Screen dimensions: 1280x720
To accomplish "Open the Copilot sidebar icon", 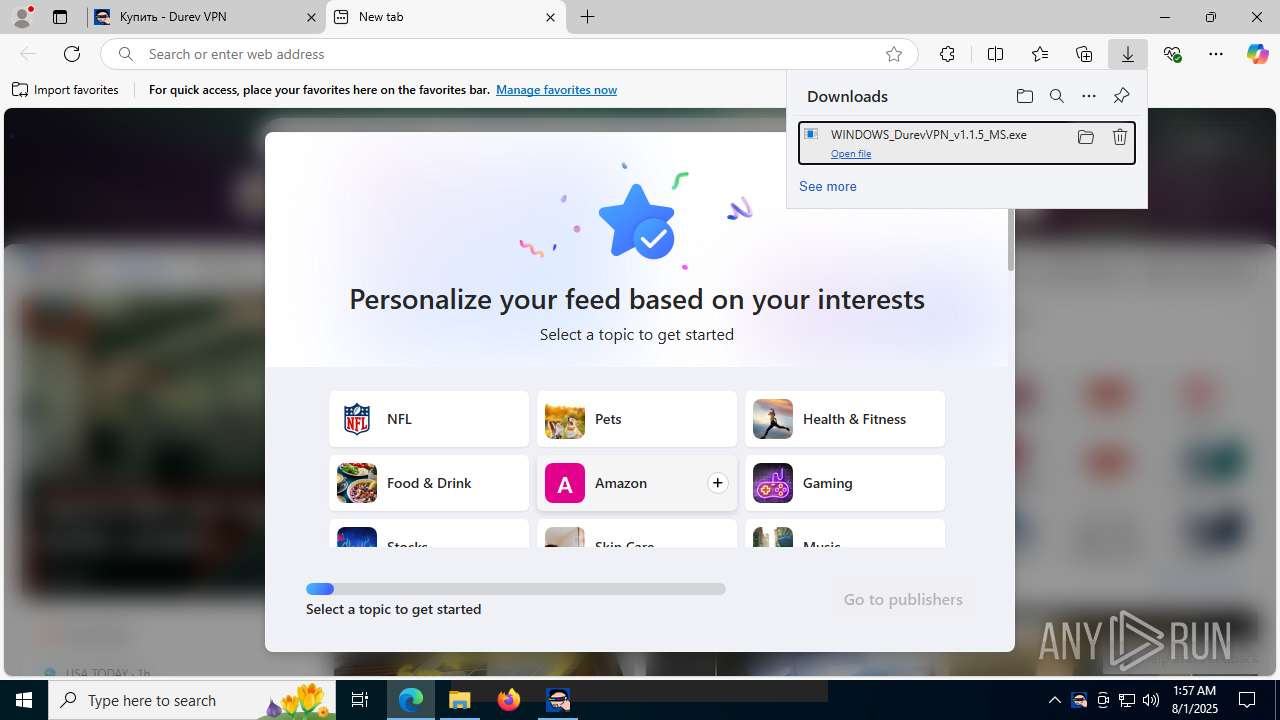I will [x=1257, y=54].
